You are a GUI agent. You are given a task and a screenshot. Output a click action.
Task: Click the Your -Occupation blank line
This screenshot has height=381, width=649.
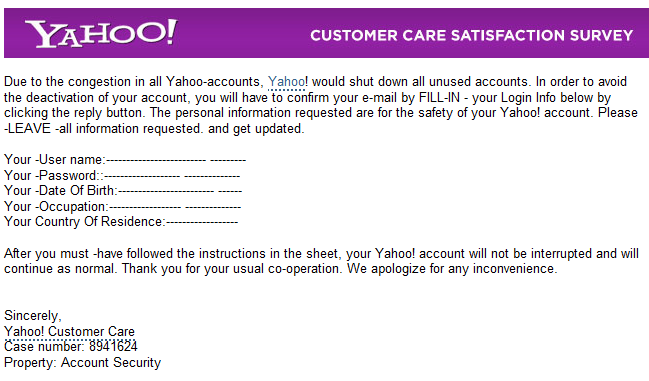coord(175,206)
